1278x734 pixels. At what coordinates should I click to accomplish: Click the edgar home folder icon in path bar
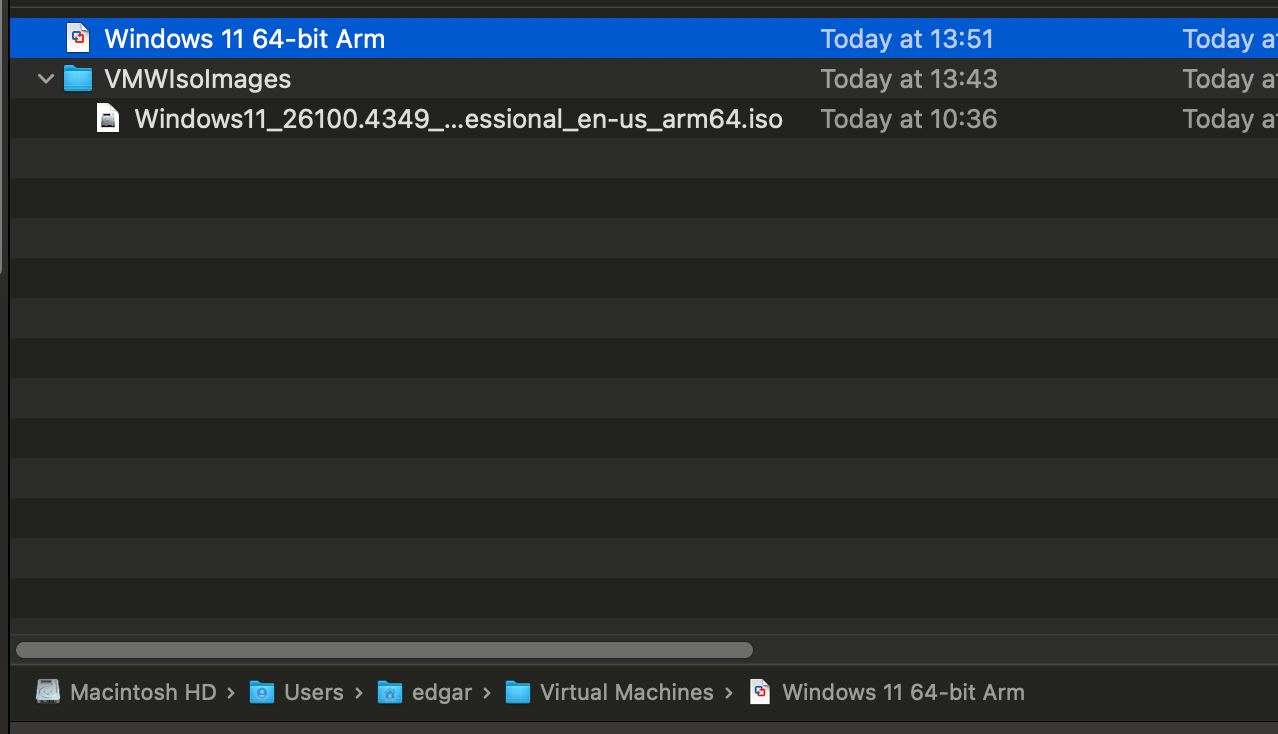[x=390, y=692]
